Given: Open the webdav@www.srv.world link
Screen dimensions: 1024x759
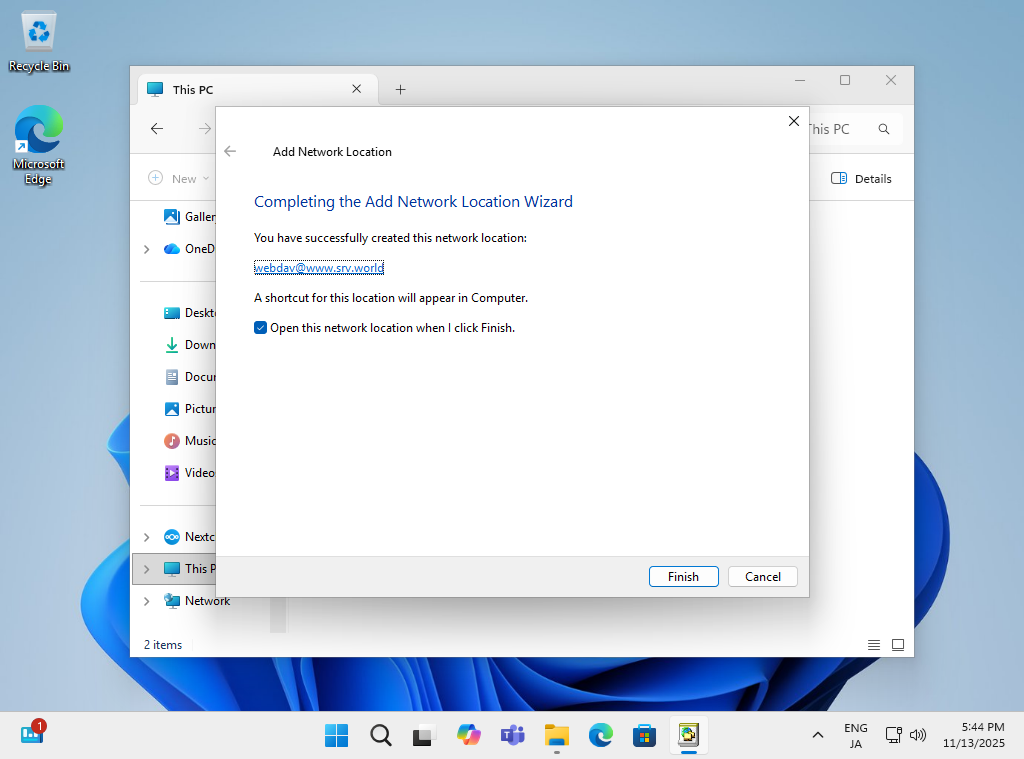Looking at the screenshot, I should click(x=319, y=268).
